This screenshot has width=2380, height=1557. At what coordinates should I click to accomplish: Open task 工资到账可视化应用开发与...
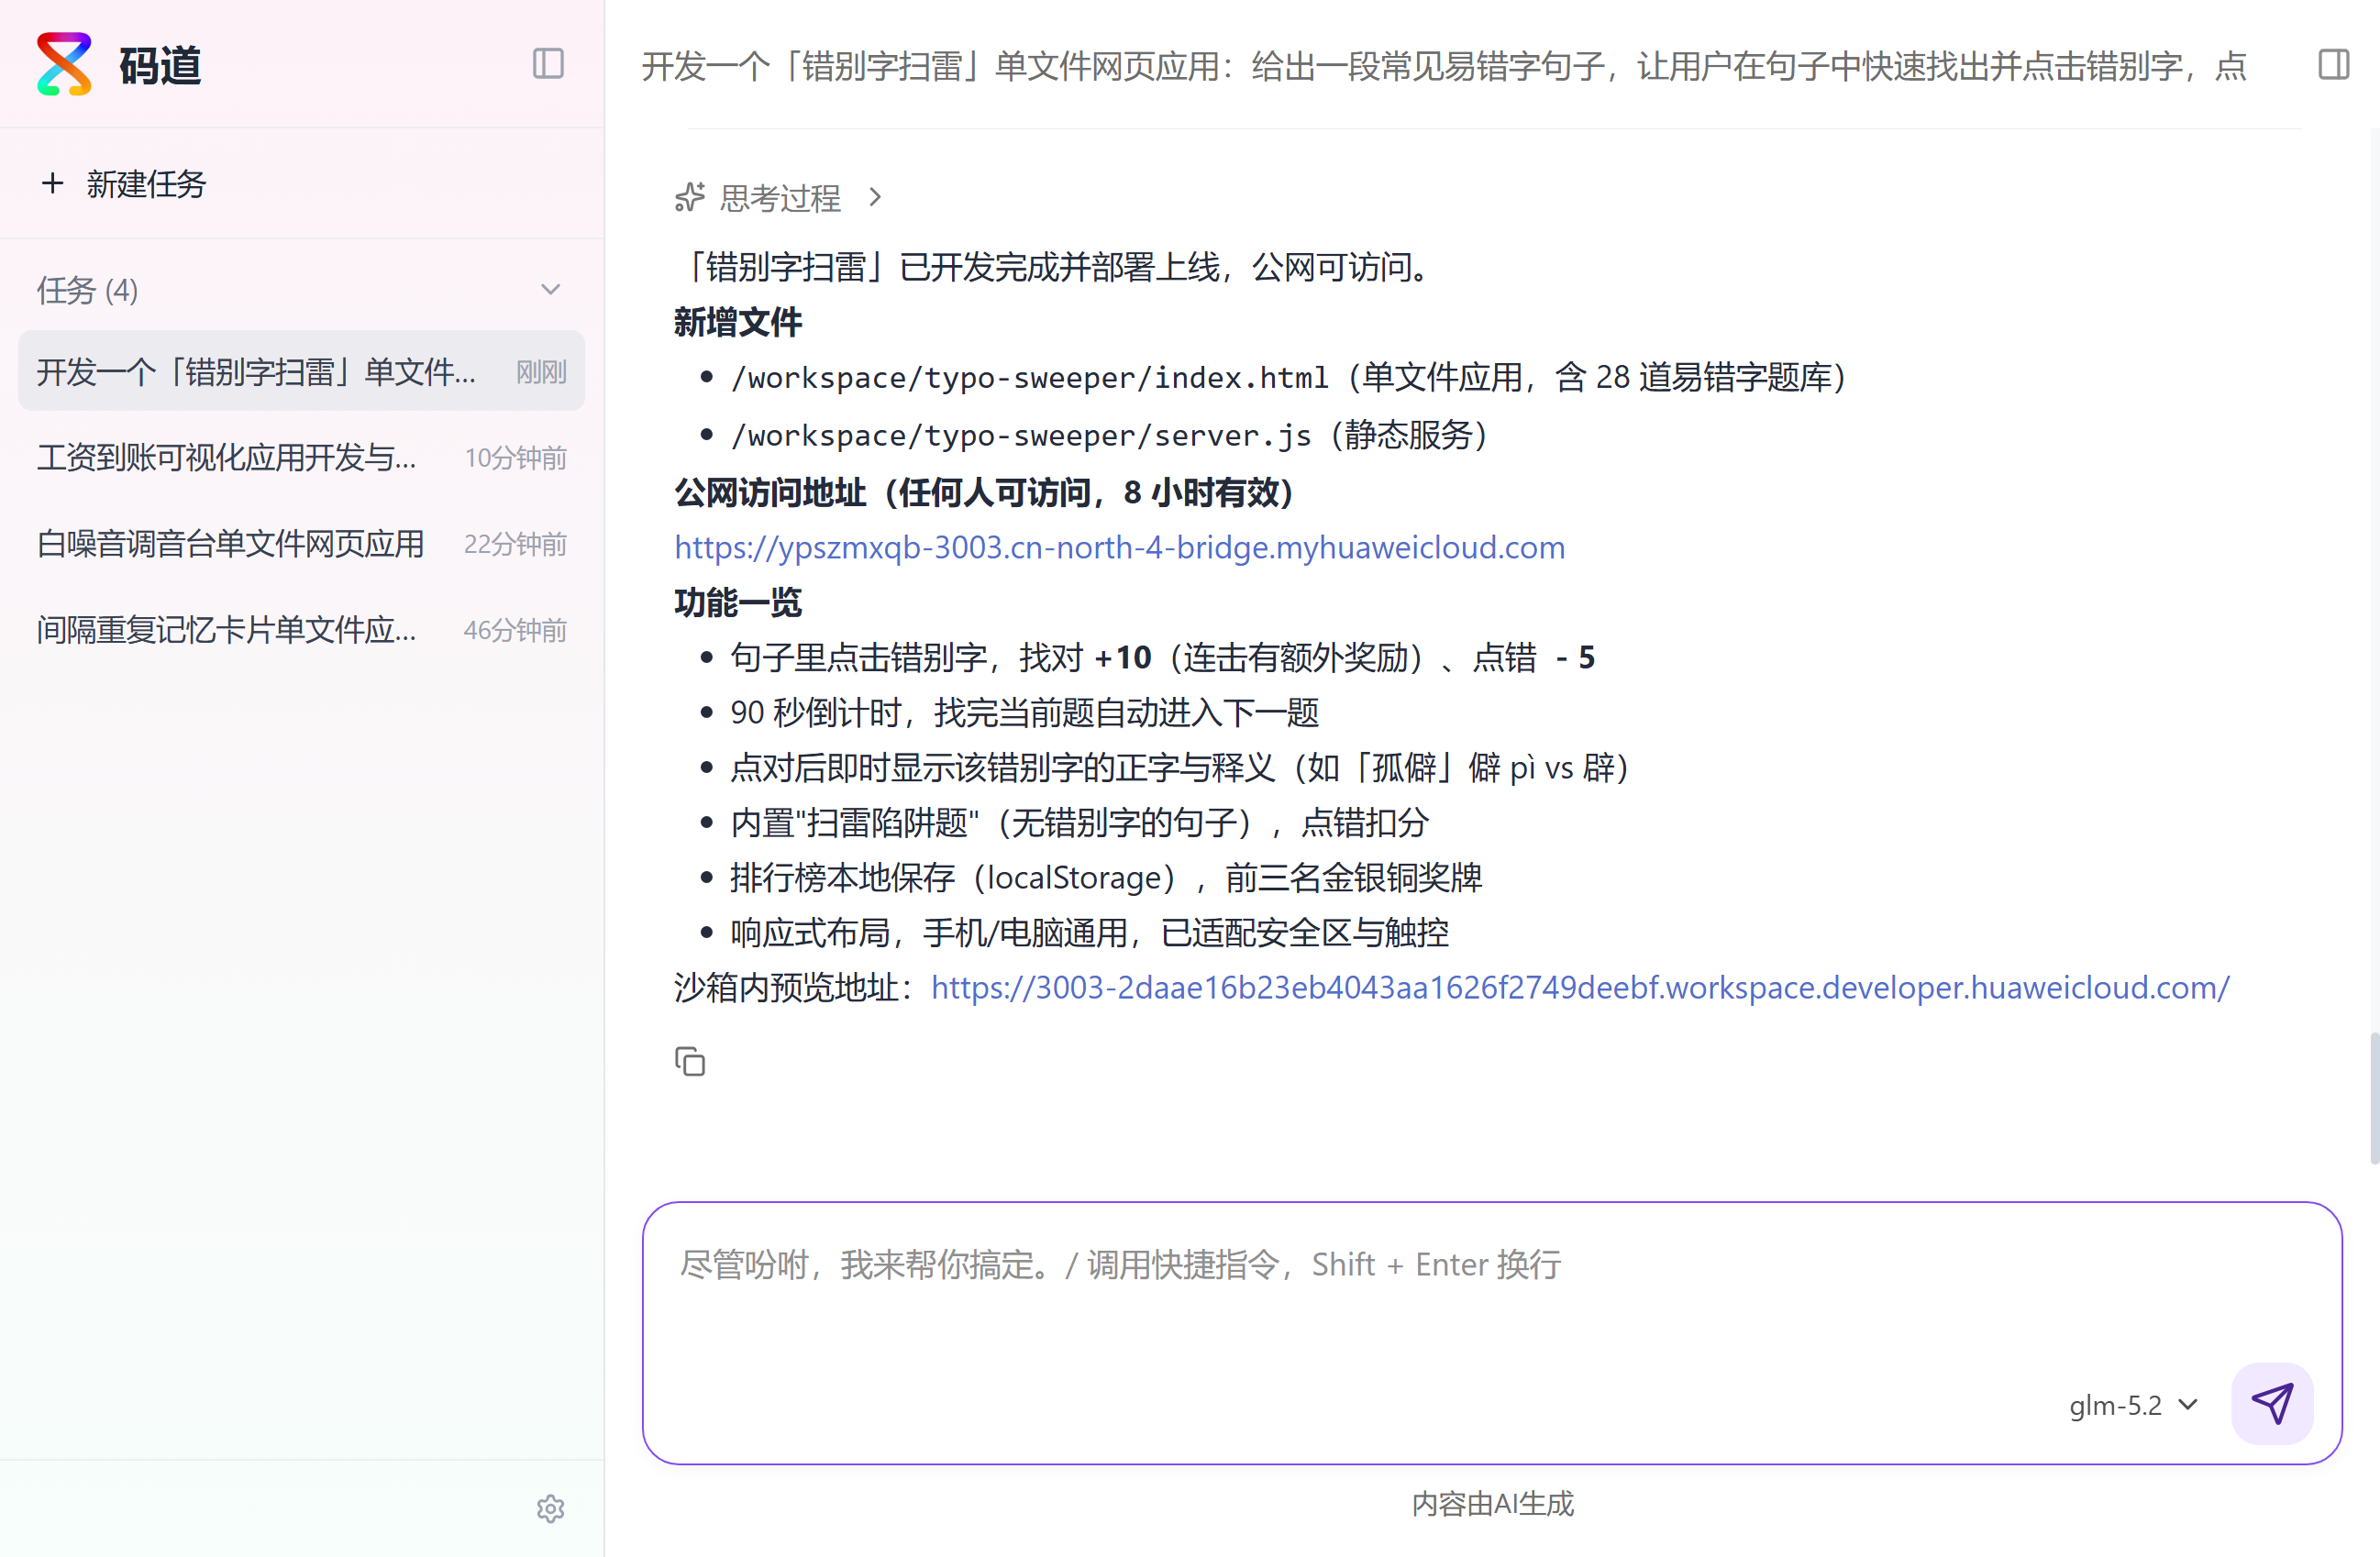pos(301,457)
